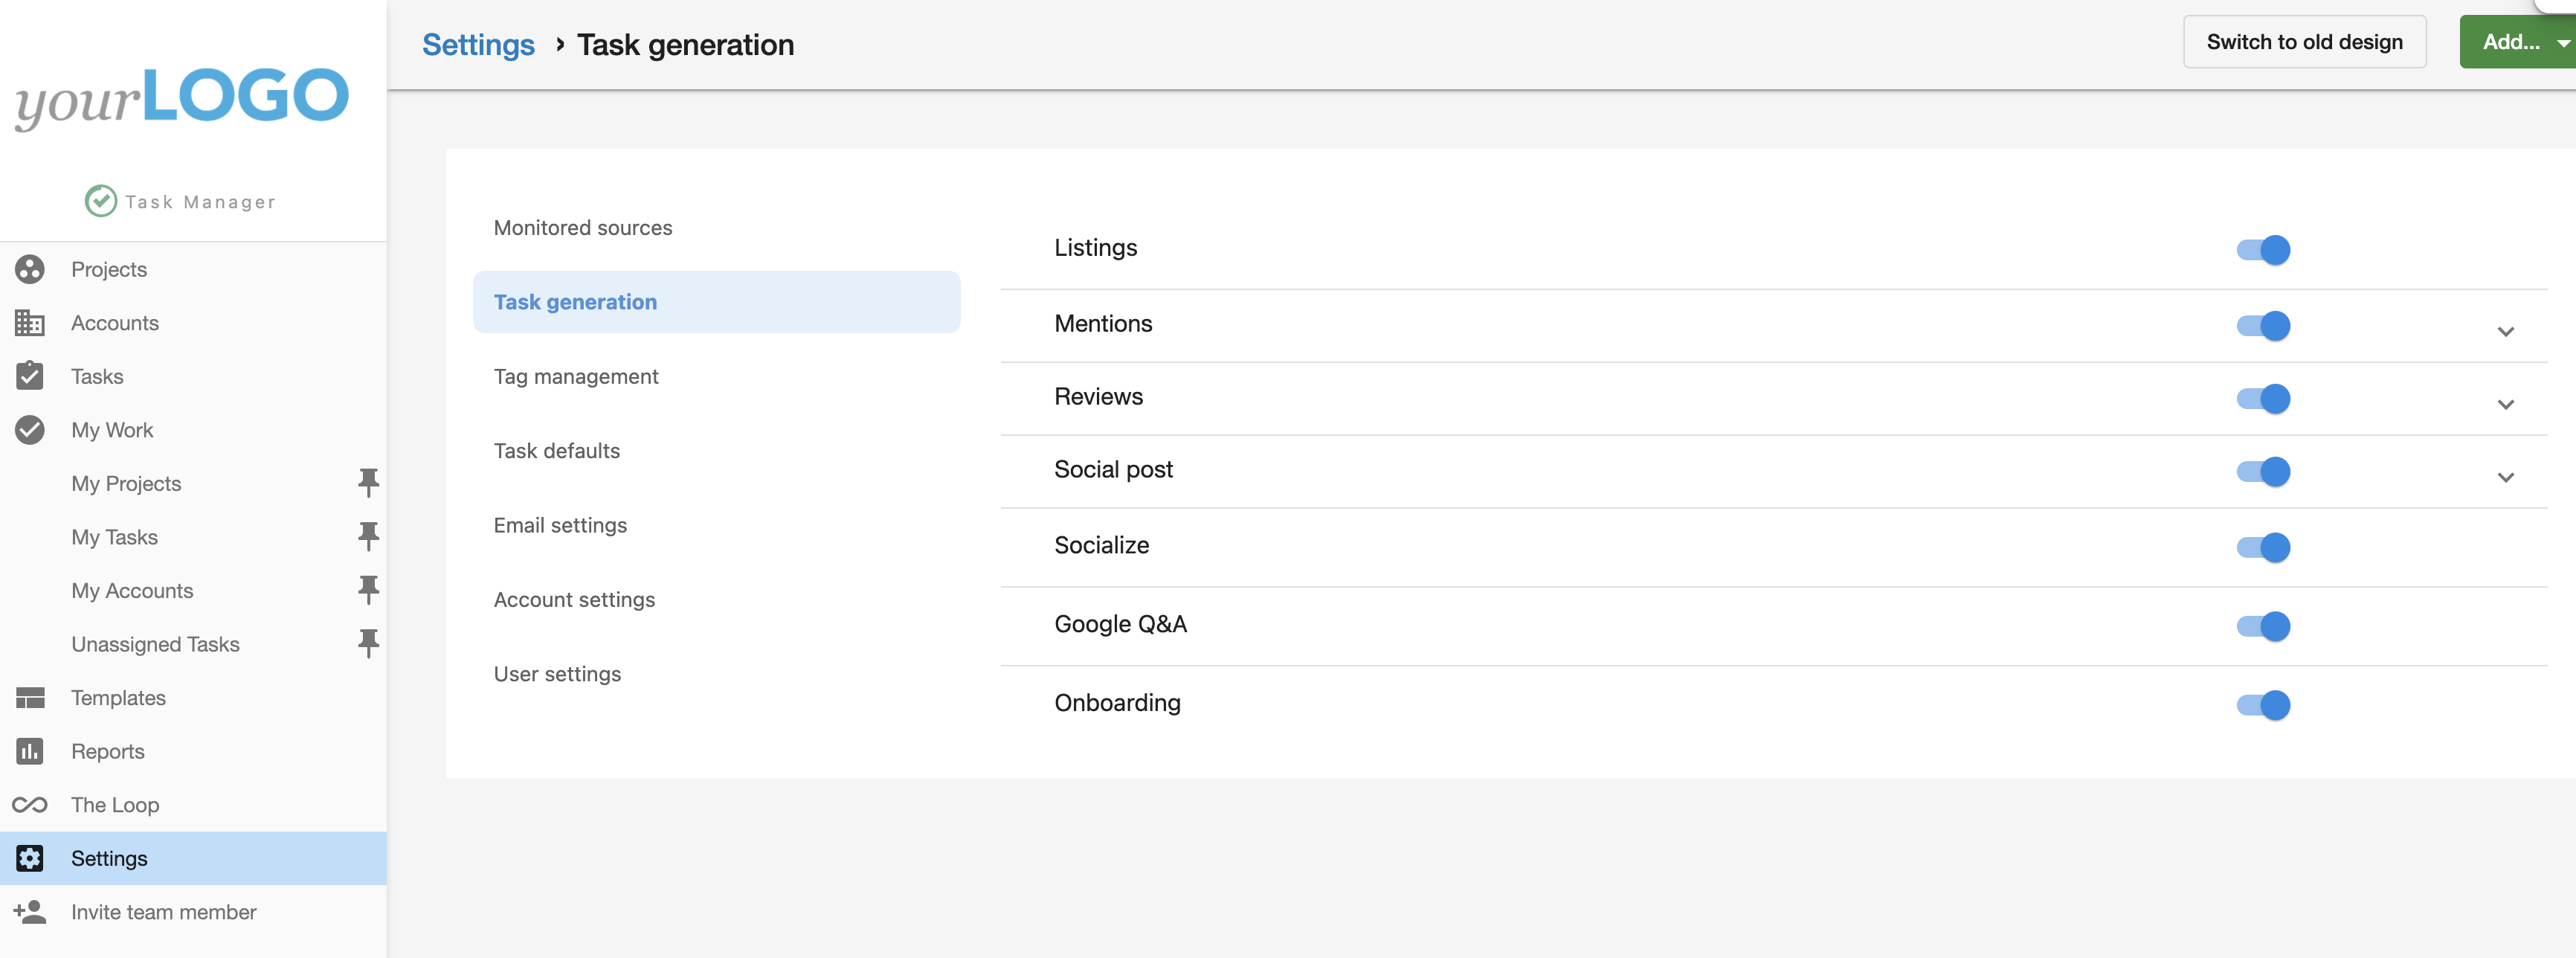Click the Accounts building icon
This screenshot has height=958, width=2576.
click(x=30, y=323)
